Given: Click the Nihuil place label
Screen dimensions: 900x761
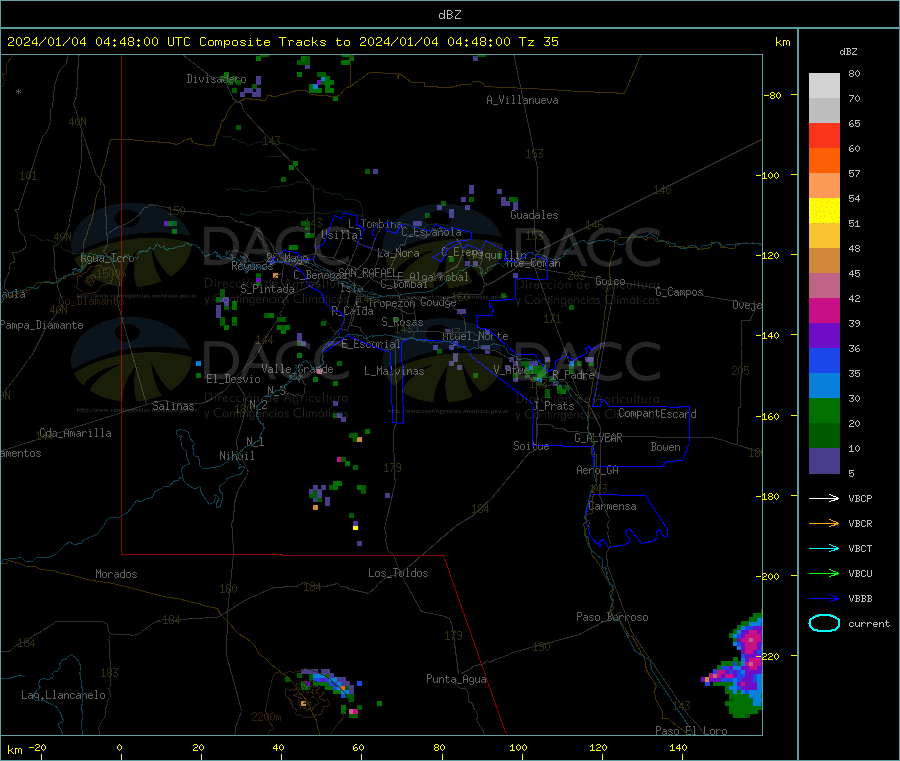Looking at the screenshot, I should point(237,456).
